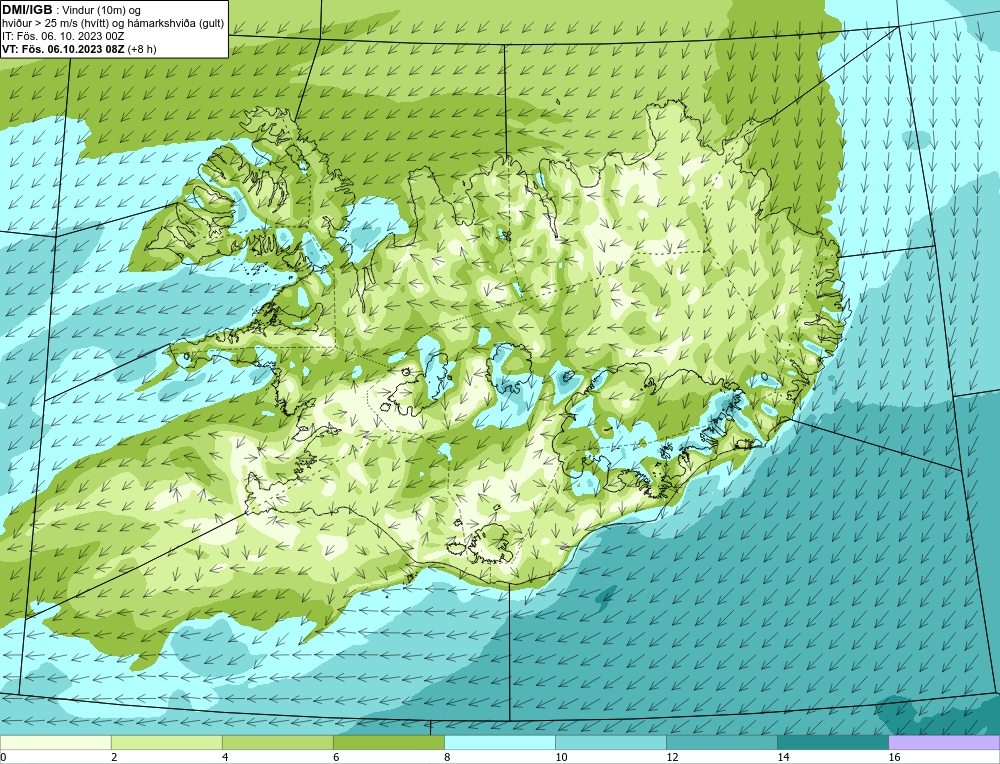
Task: Click the legend scale label '4'
Action: 225,757
